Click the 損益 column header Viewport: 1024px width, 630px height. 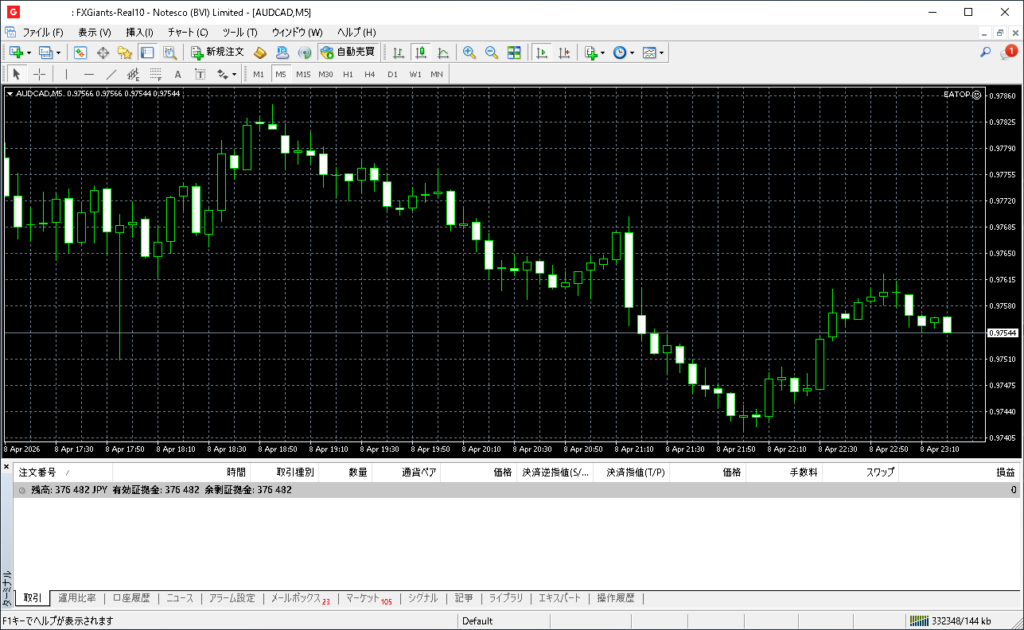1005,472
